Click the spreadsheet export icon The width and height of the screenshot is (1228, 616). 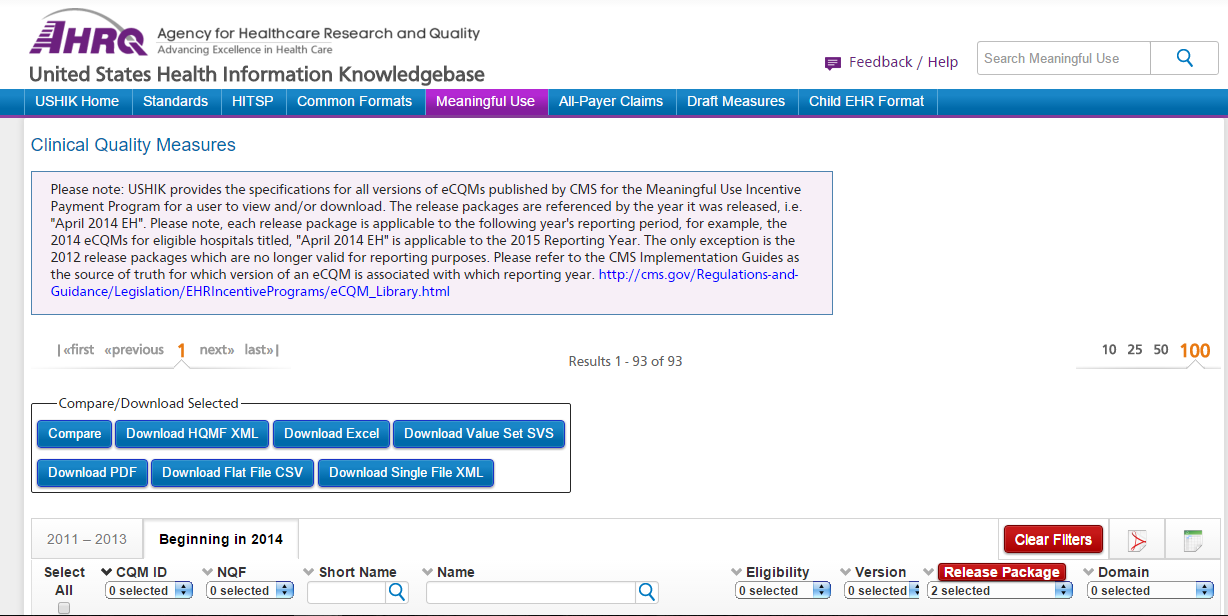[x=1193, y=540]
